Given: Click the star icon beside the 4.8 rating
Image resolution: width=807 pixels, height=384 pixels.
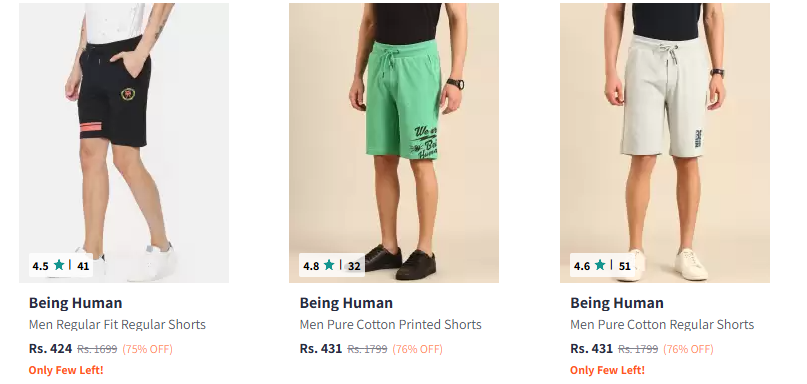Looking at the screenshot, I should (x=329, y=265).
